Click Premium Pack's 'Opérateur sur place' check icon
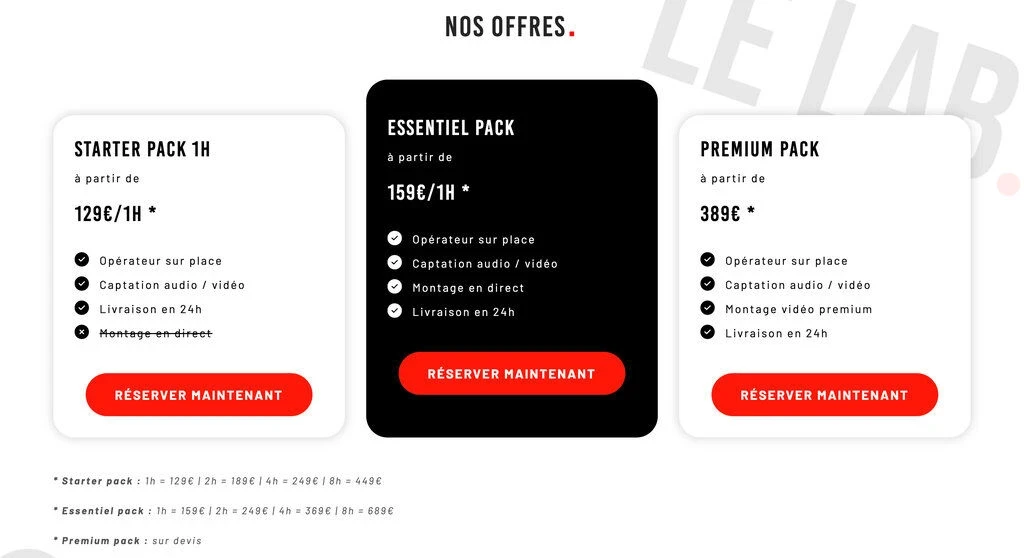This screenshot has width=1024, height=558. [x=708, y=260]
